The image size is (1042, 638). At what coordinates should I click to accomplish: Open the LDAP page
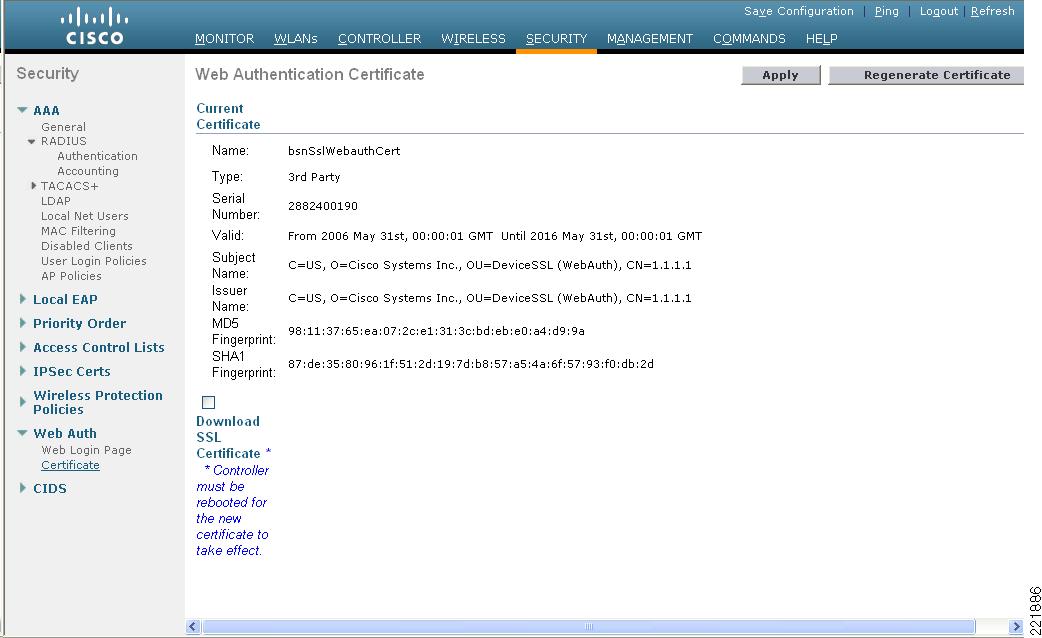pos(55,201)
